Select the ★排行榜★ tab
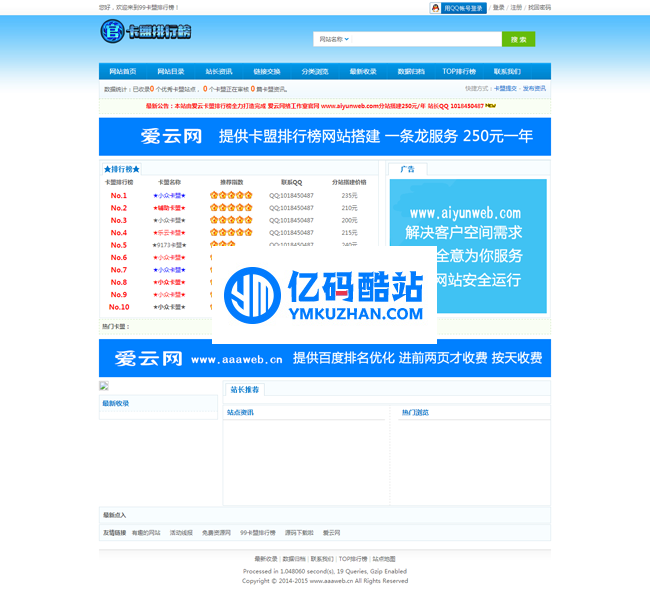This screenshot has height=591, width=650. [x=122, y=169]
